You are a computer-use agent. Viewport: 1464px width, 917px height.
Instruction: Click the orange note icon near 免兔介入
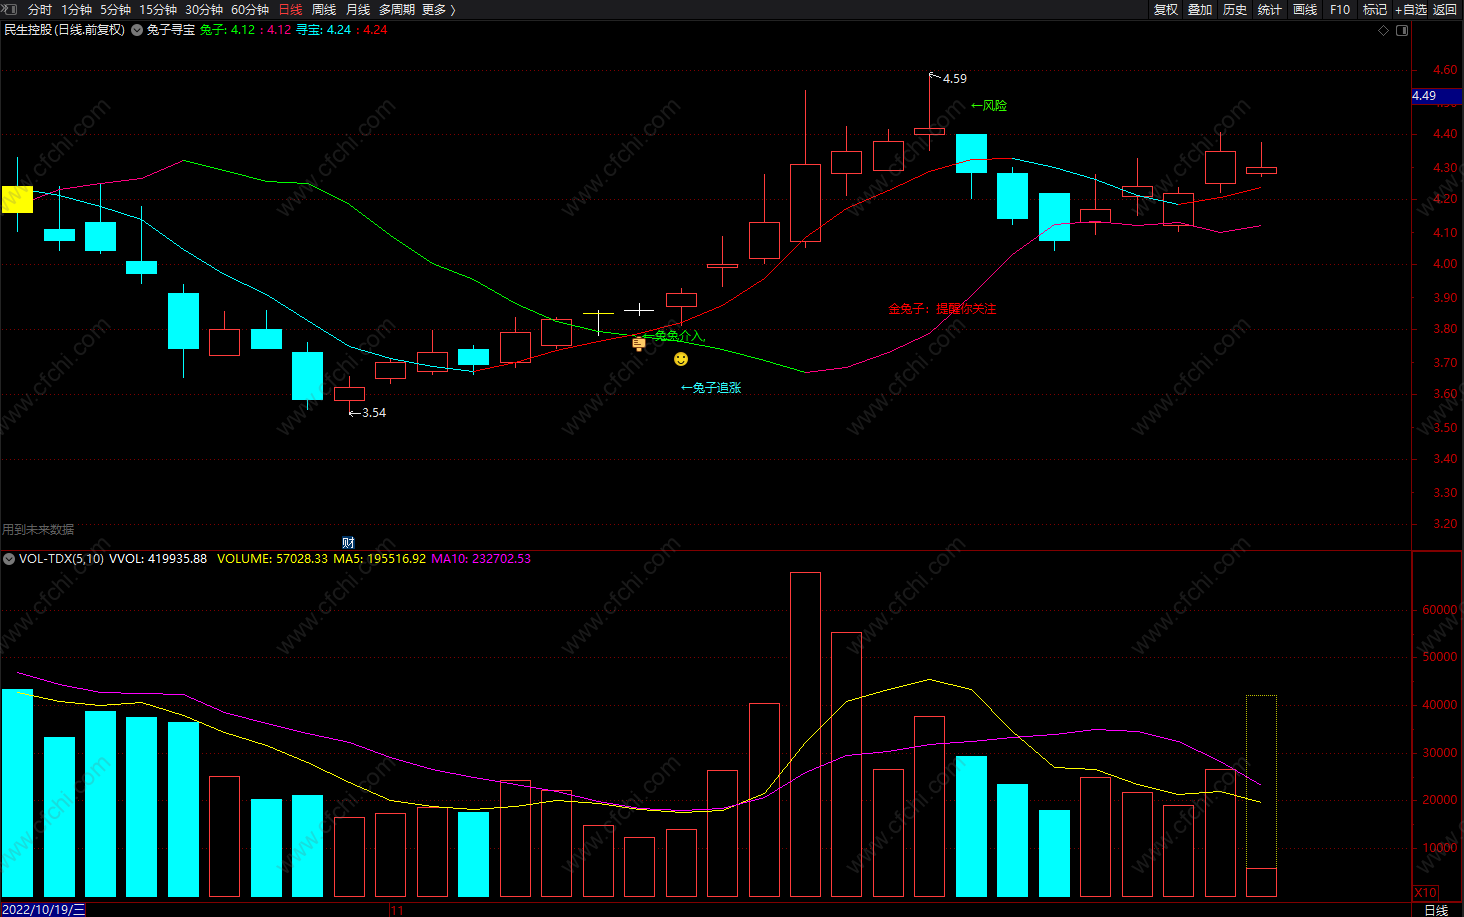click(639, 344)
